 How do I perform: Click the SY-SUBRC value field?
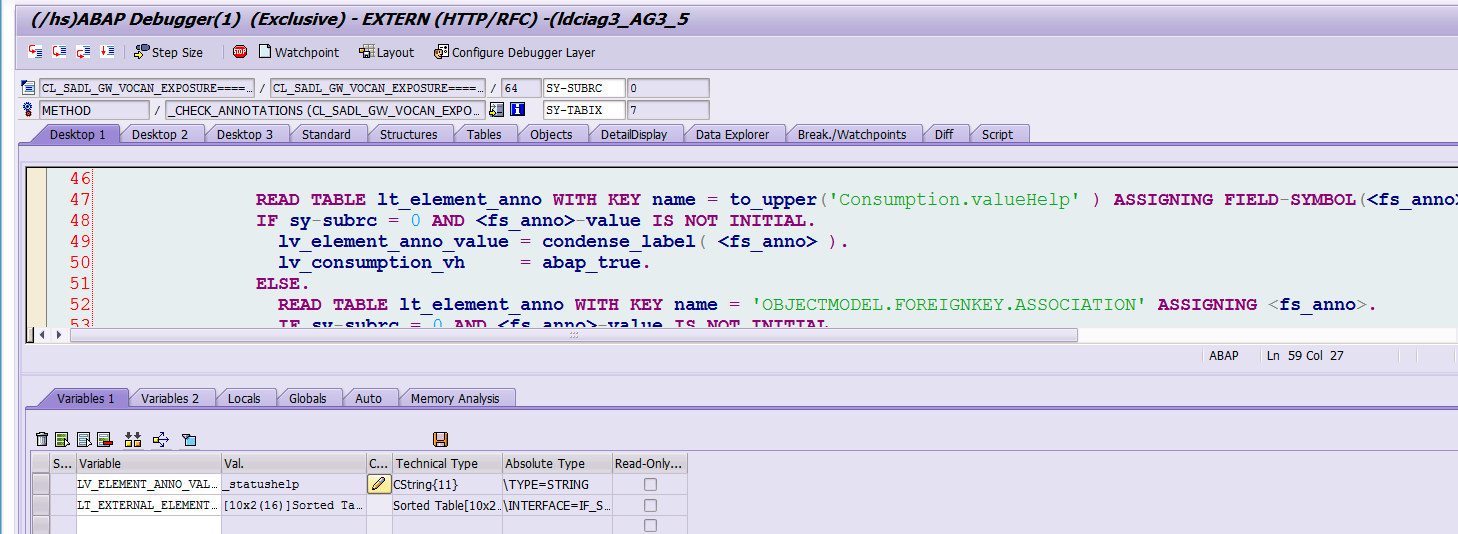[668, 88]
